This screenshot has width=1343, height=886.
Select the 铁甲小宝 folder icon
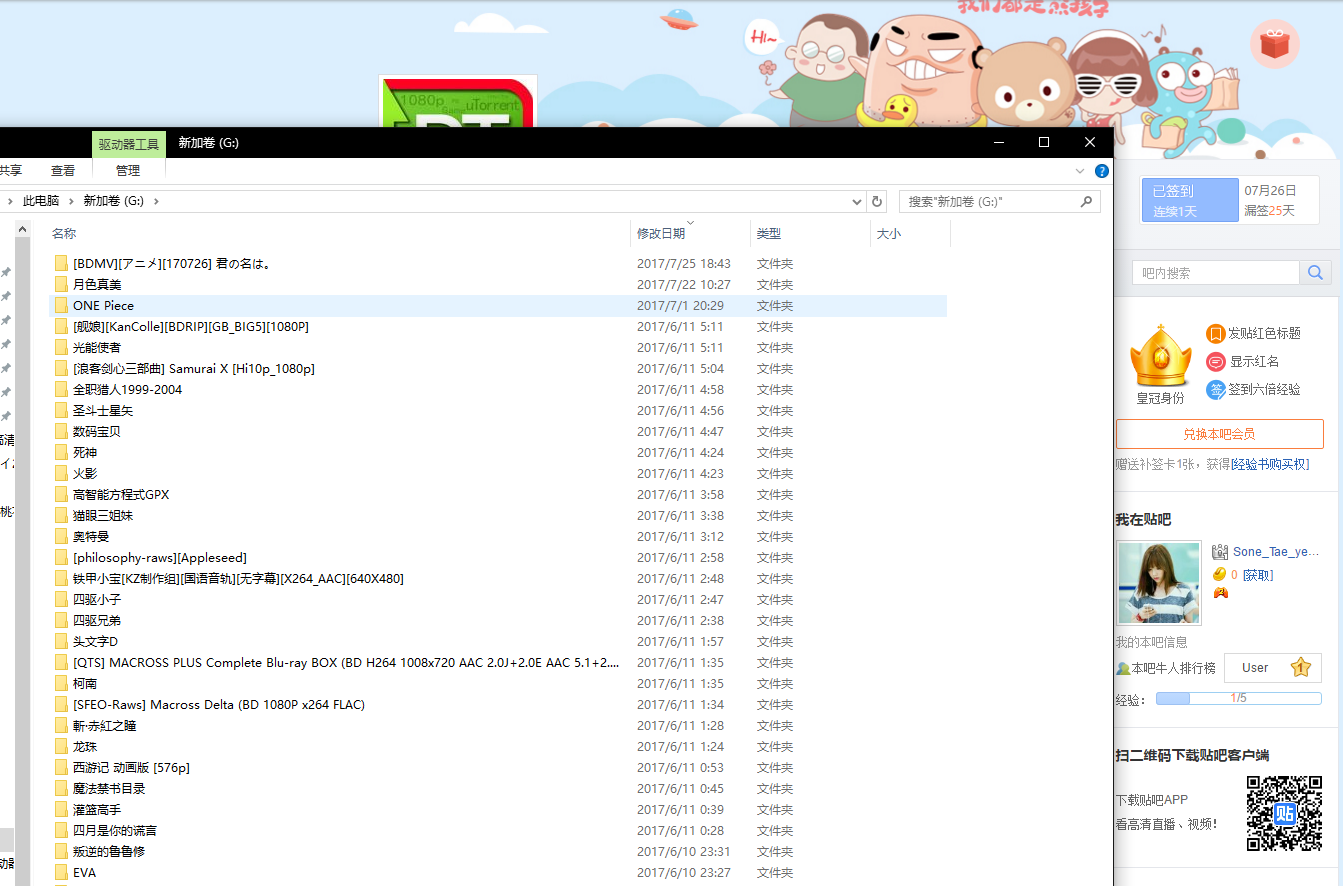point(62,579)
